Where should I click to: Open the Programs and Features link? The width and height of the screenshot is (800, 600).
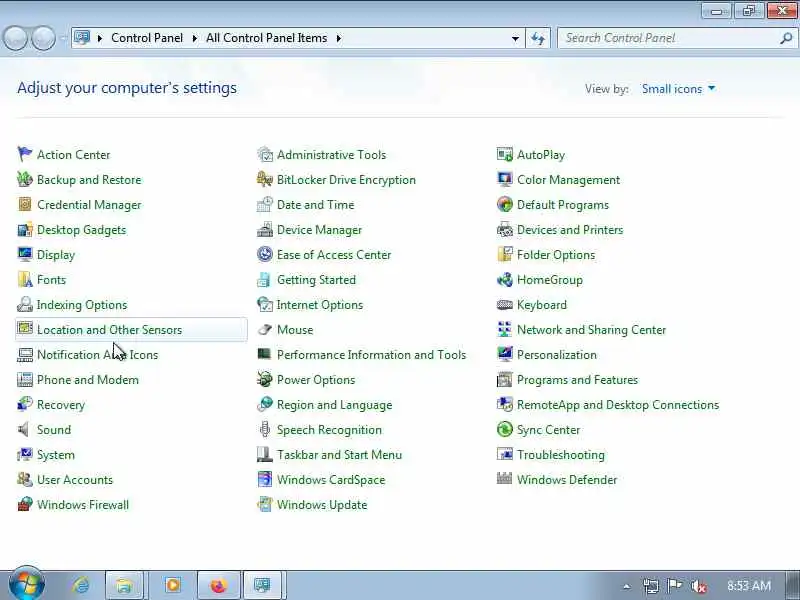(x=577, y=380)
